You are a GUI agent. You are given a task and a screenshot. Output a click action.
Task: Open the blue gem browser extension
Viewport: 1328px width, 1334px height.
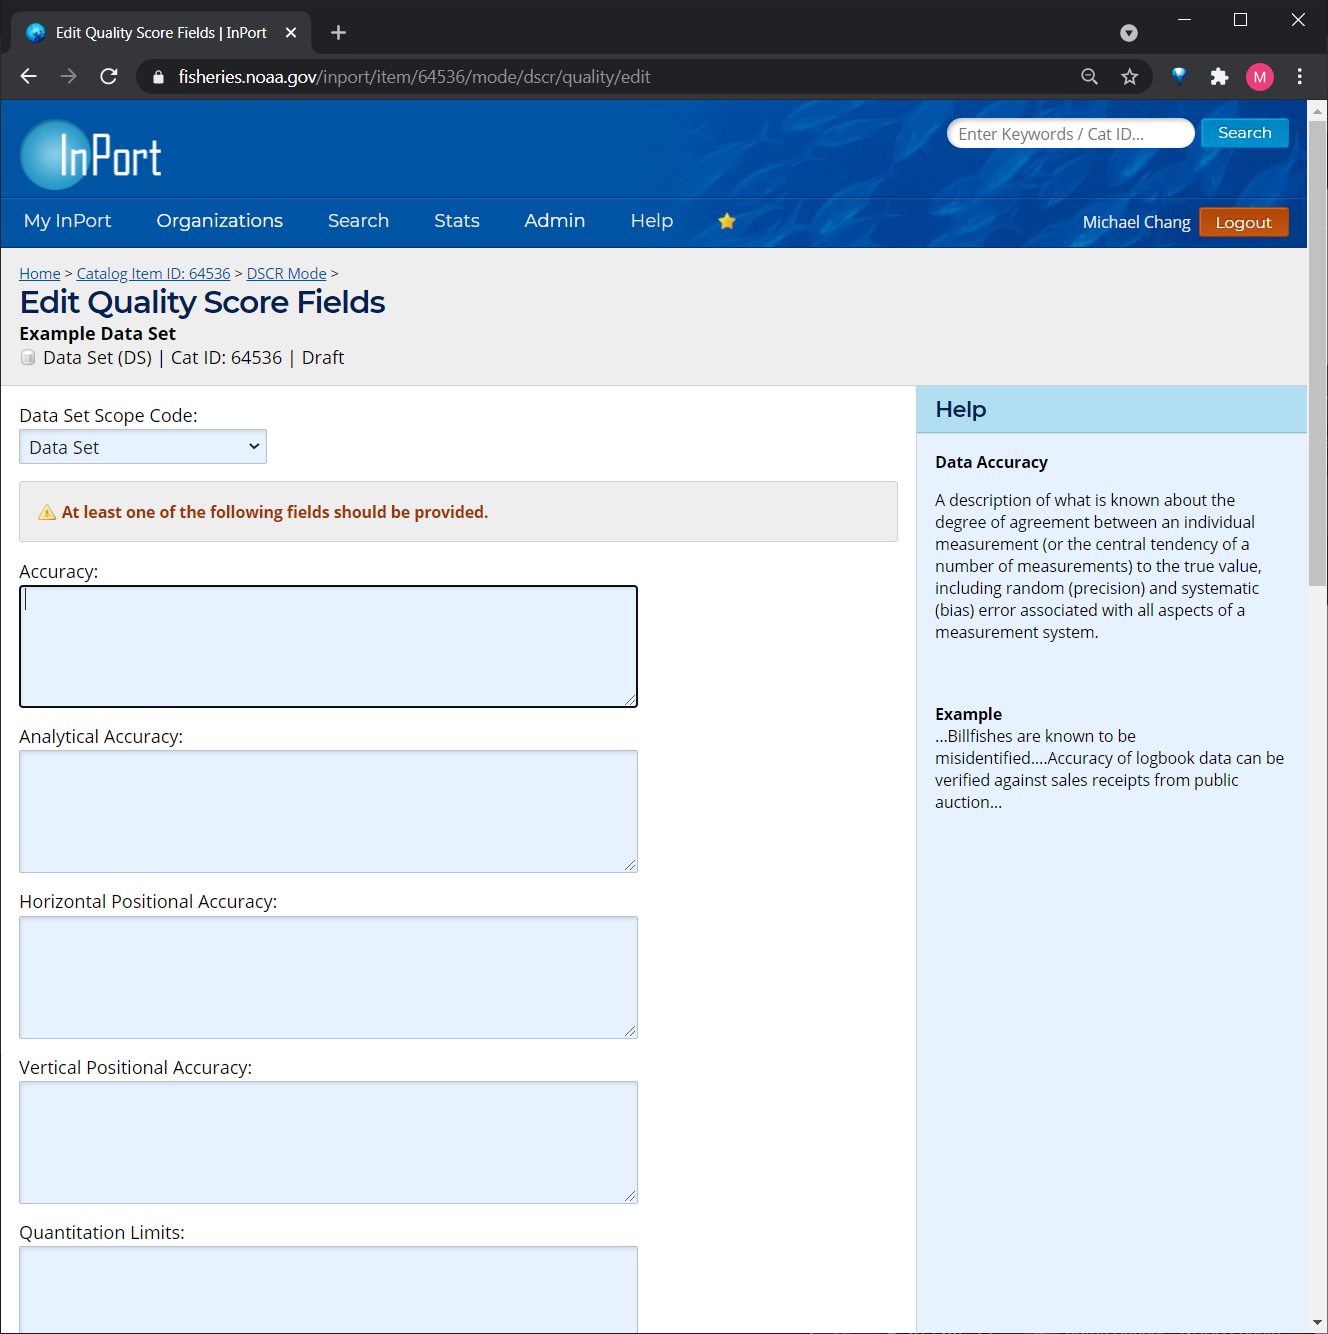1179,76
